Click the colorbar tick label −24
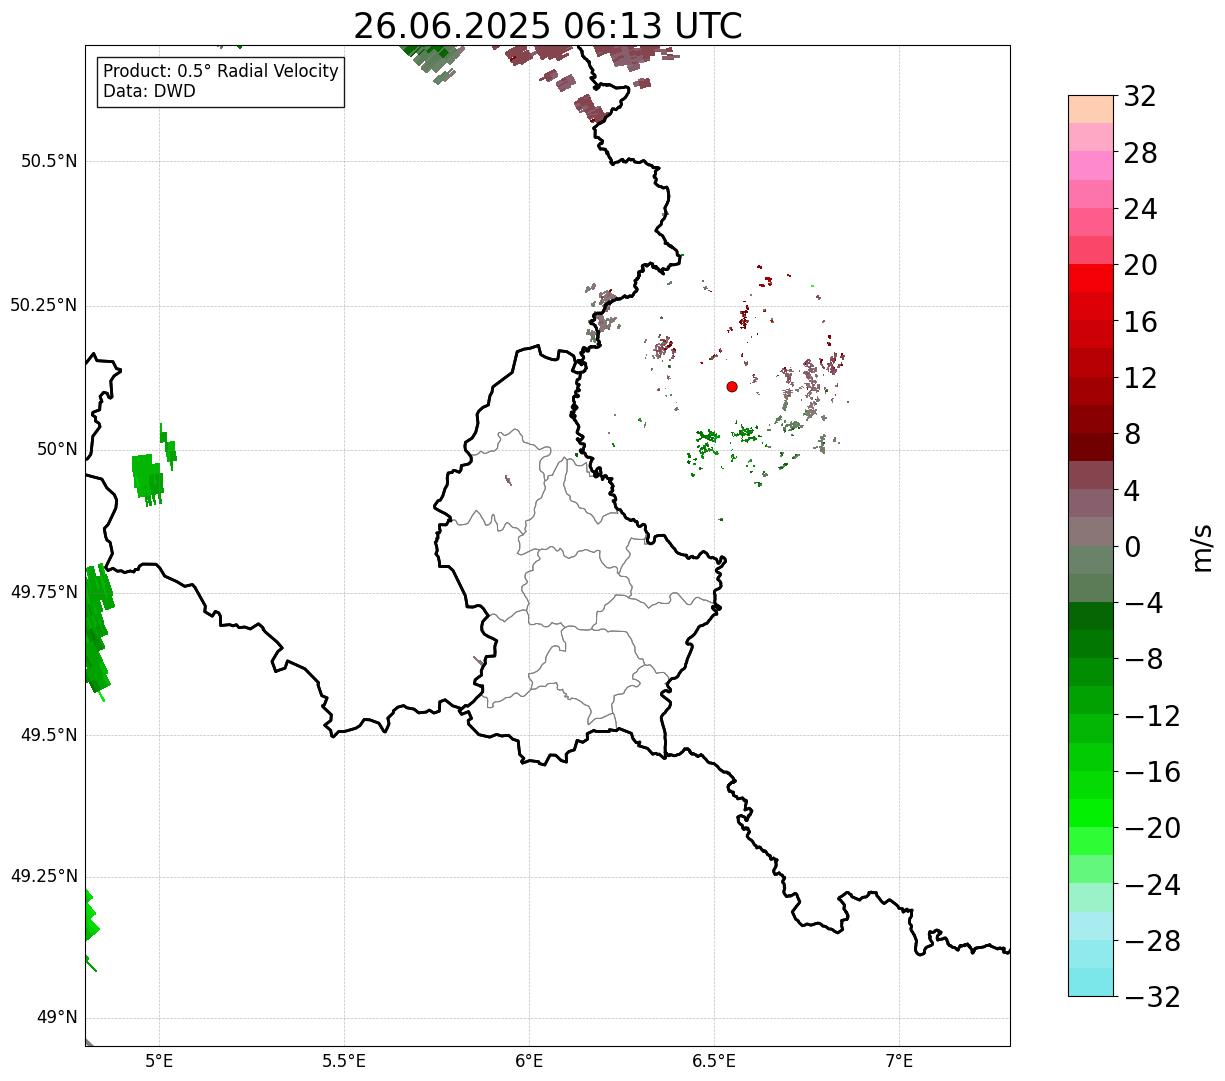Screen dimensions: 1225x1081 pos(1152,885)
